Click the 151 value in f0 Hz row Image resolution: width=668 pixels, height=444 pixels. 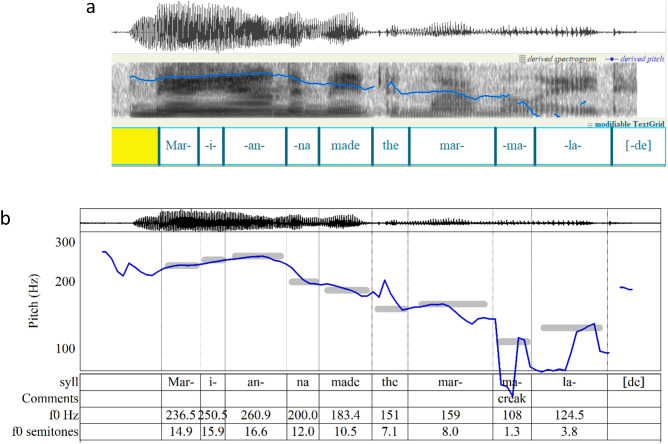click(390, 415)
